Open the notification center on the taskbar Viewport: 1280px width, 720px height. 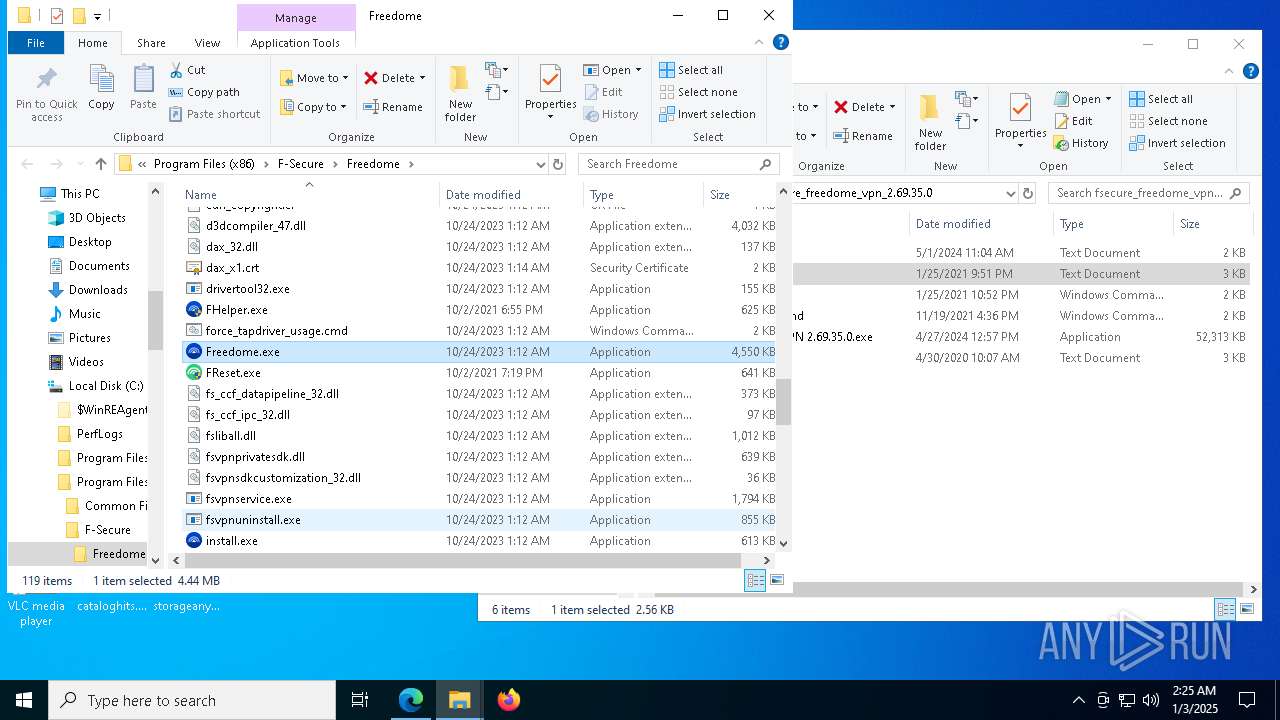coord(1247,700)
